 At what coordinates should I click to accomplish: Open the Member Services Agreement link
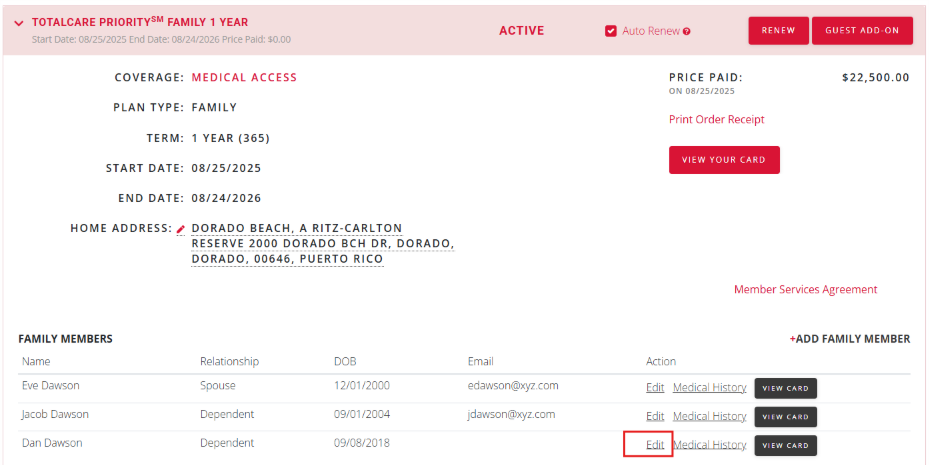[805, 289]
